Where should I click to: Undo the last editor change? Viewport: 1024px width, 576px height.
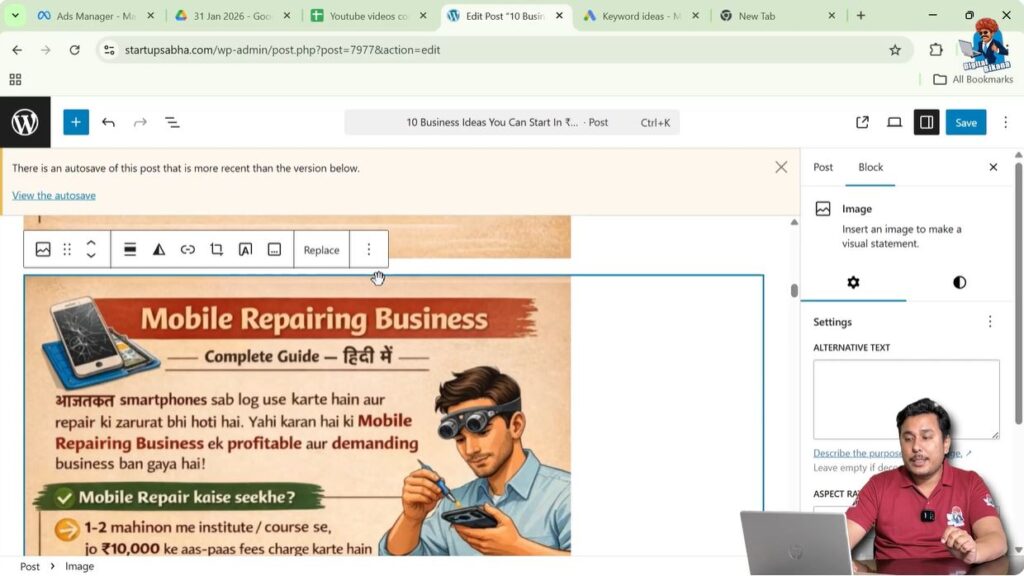[108, 122]
